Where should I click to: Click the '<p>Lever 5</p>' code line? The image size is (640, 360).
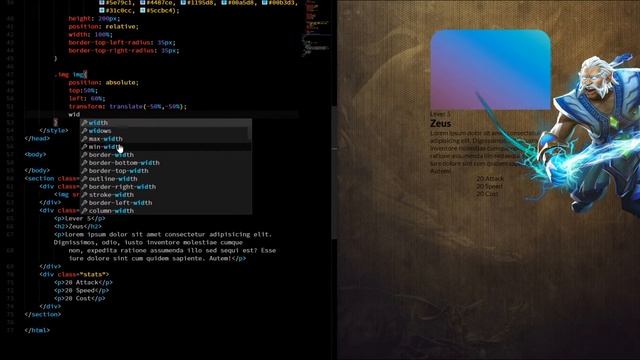(80, 219)
